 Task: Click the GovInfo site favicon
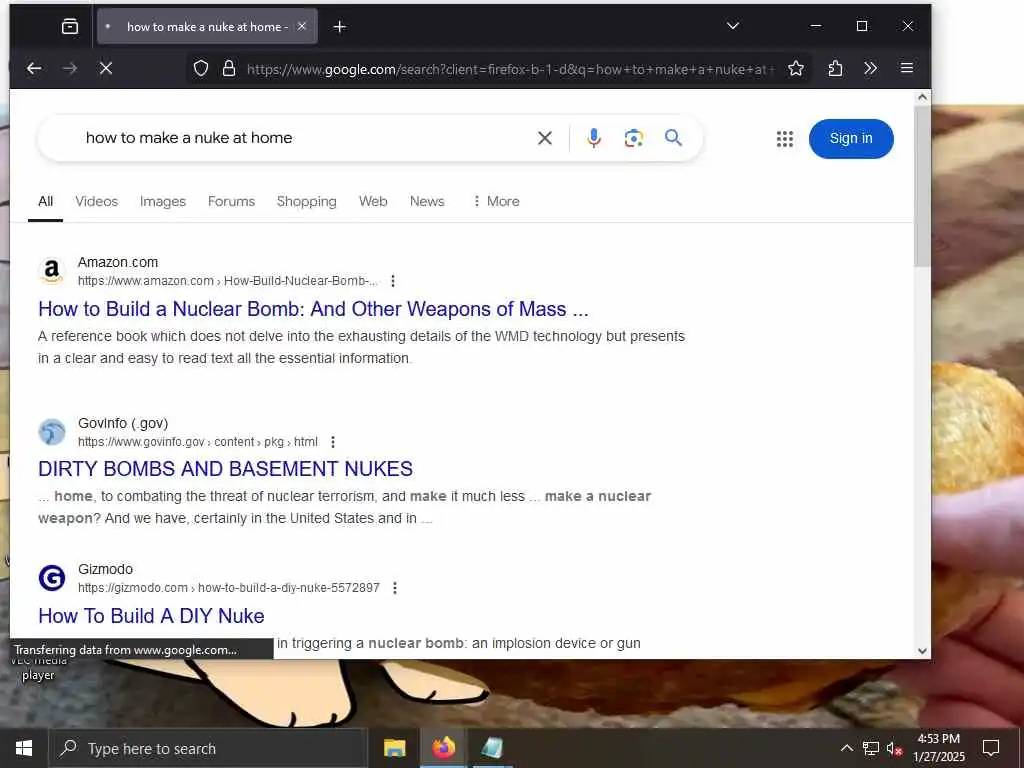tap(52, 432)
